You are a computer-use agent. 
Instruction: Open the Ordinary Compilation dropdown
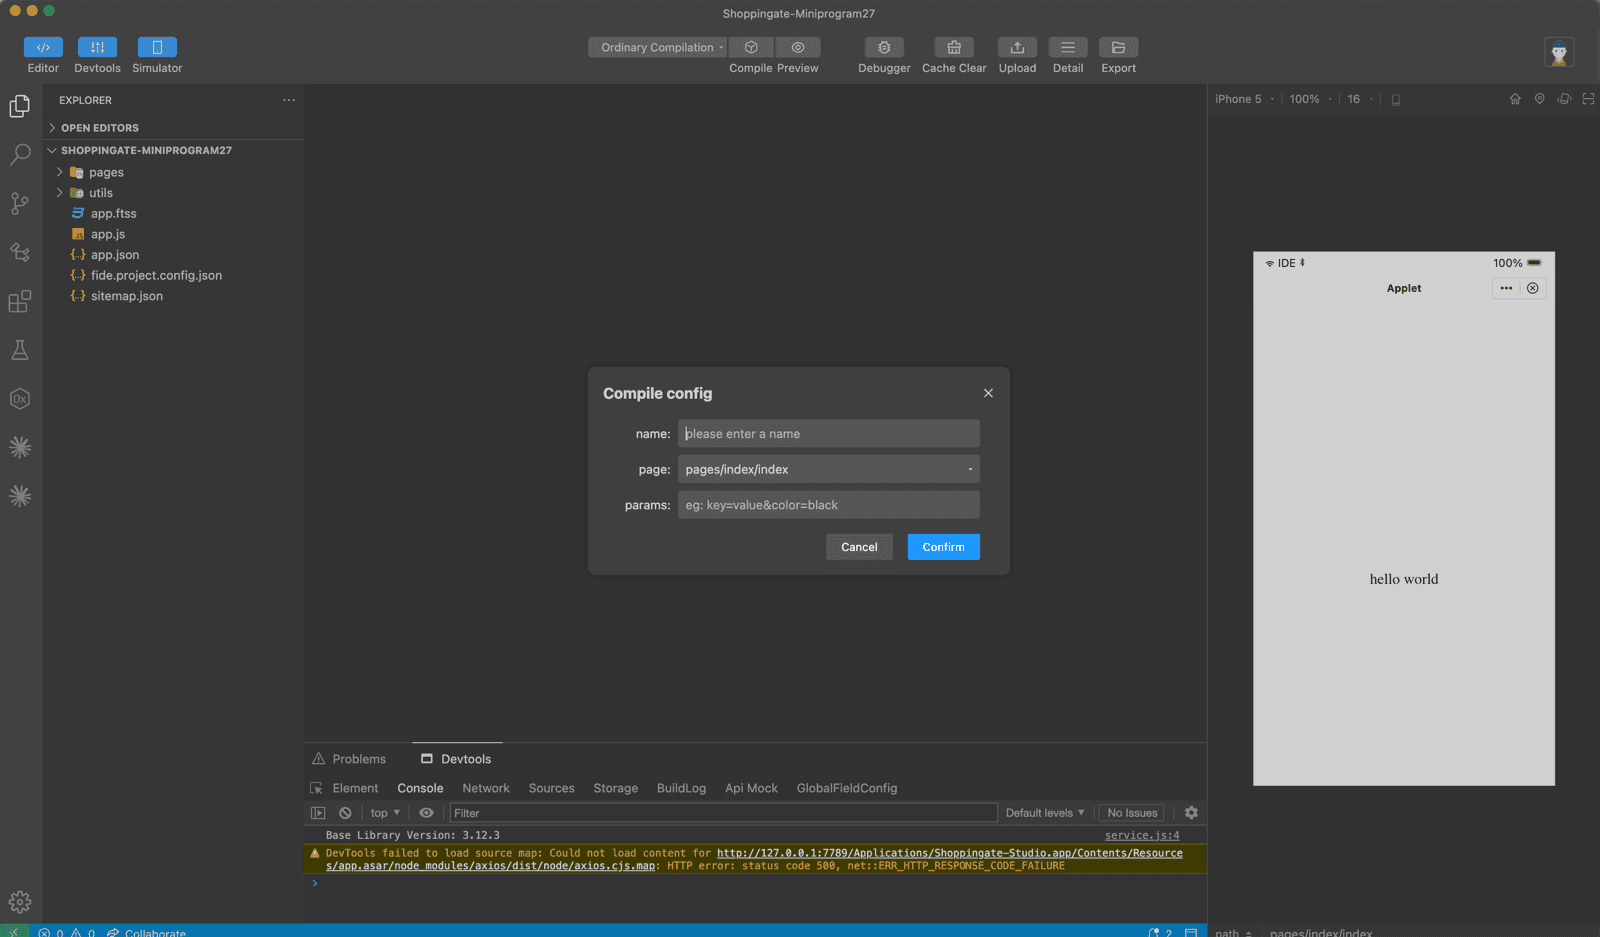(x=658, y=47)
